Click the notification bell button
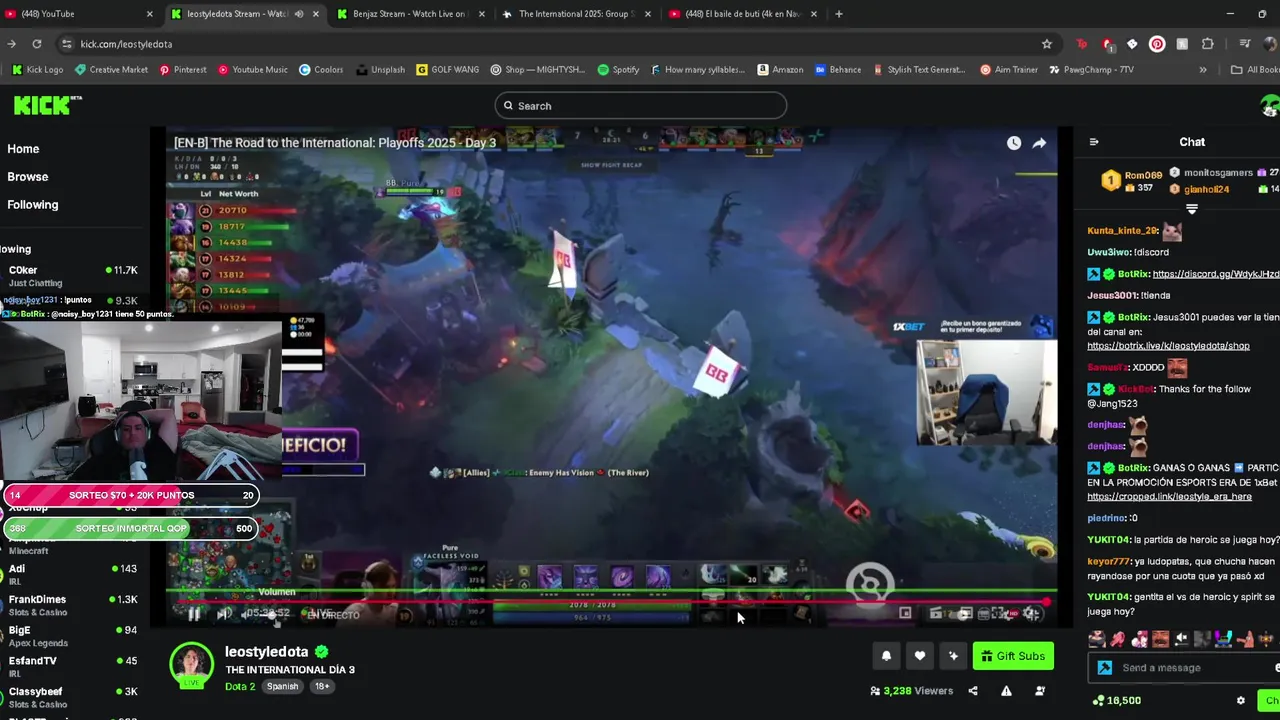This screenshot has height=720, width=1280. pyautogui.click(x=886, y=656)
